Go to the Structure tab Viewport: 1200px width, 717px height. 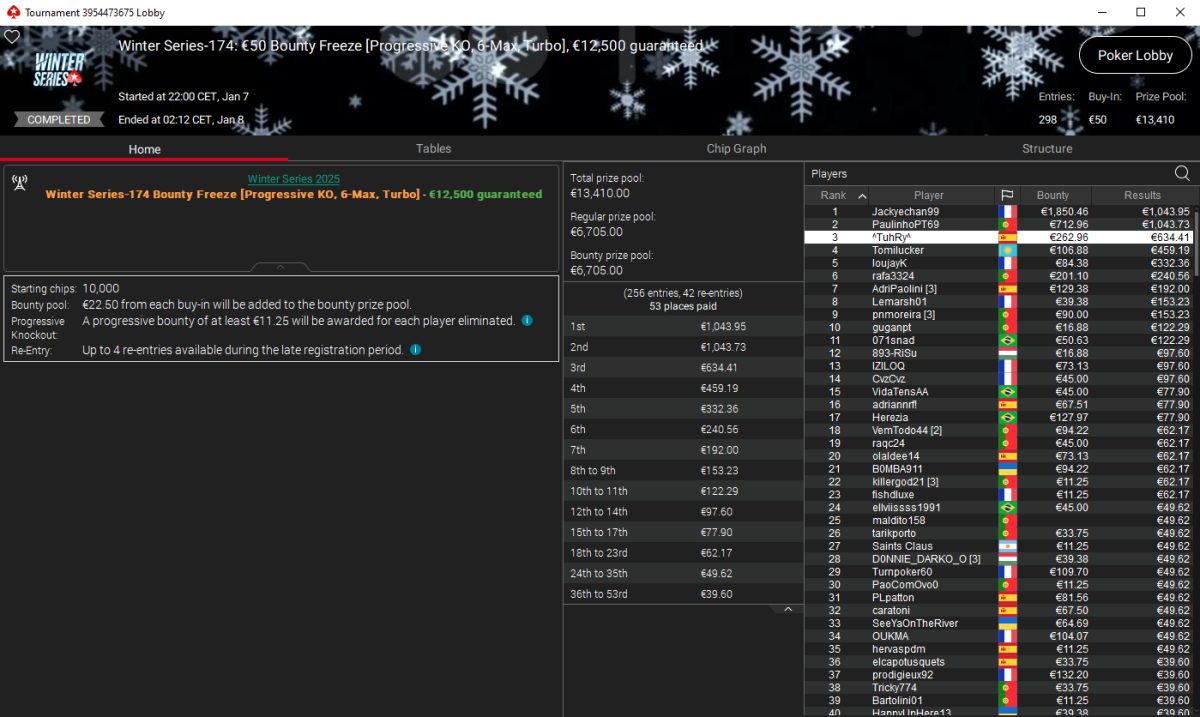[x=1047, y=149]
